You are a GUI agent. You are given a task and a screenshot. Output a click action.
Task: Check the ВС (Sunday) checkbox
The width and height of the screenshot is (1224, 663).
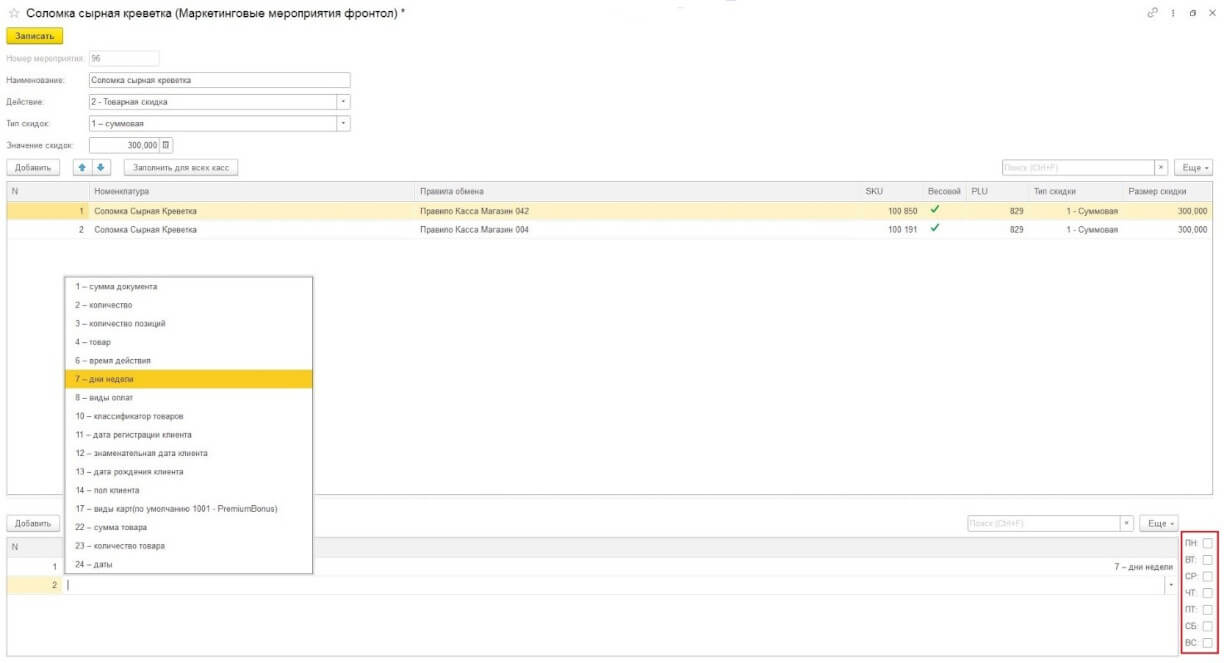(1207, 643)
